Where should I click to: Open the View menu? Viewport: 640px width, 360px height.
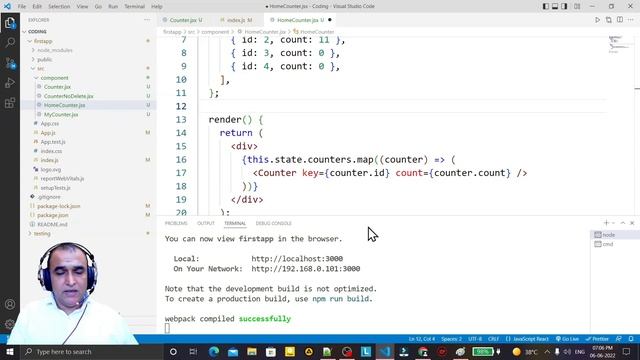(x=82, y=7)
